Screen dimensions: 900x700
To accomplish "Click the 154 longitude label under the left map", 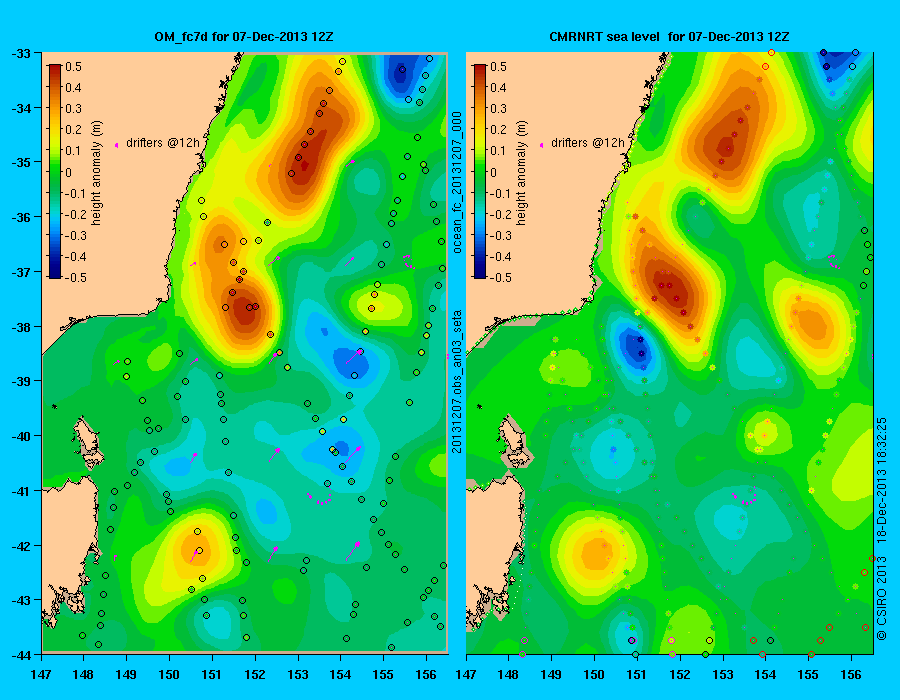I will click(x=340, y=675).
